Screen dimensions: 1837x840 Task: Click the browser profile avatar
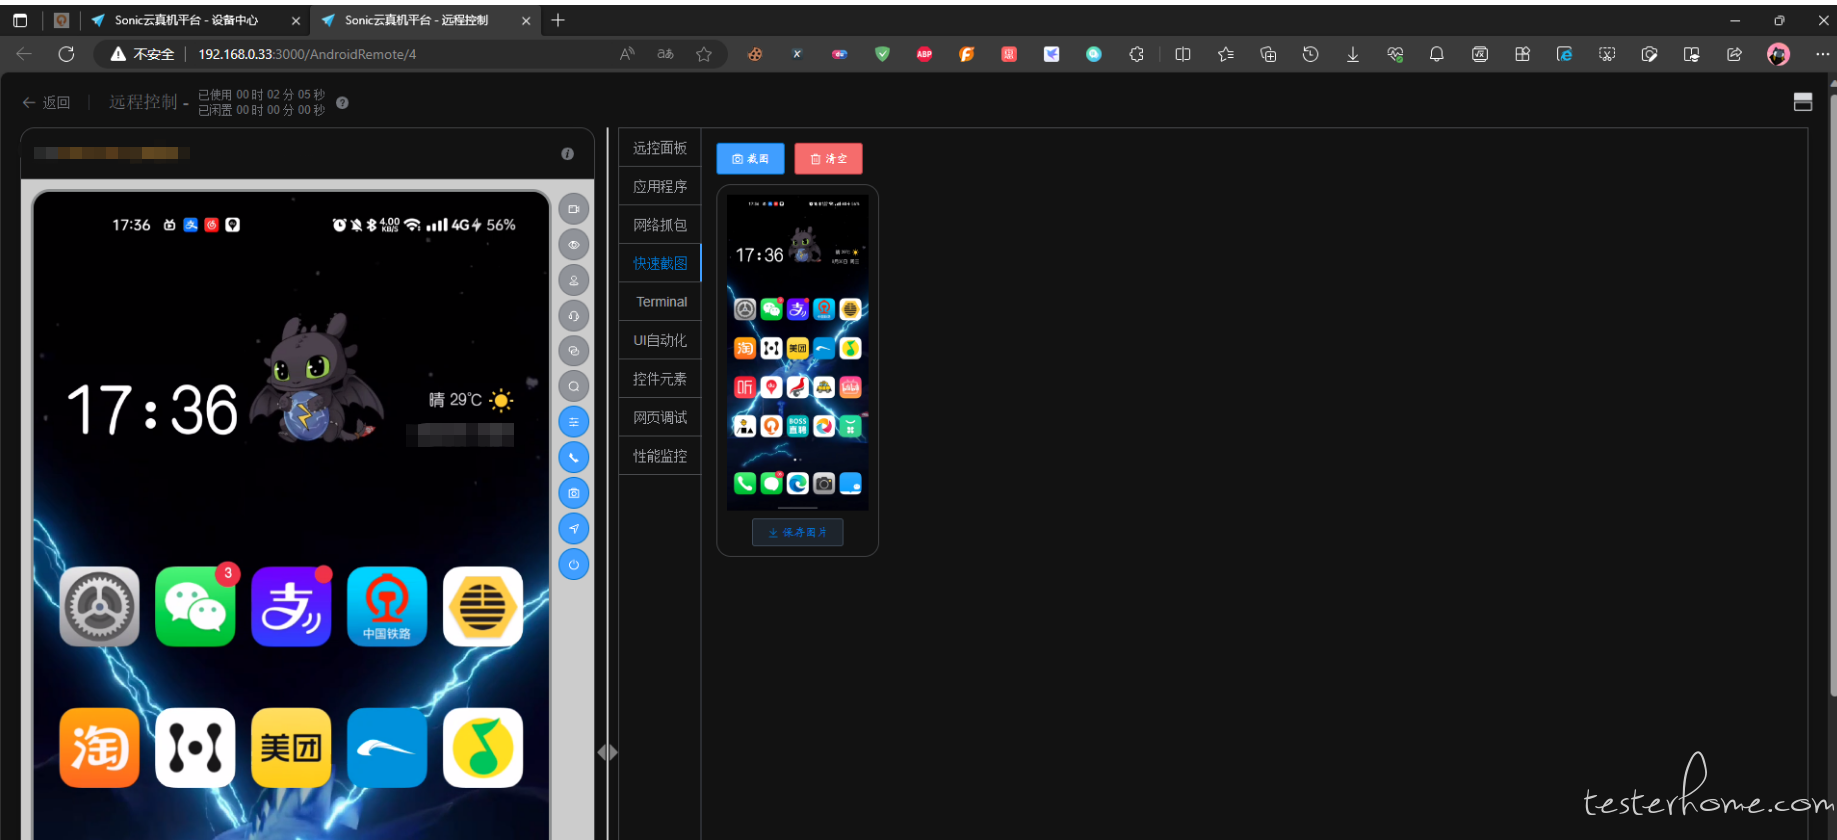tap(1778, 54)
